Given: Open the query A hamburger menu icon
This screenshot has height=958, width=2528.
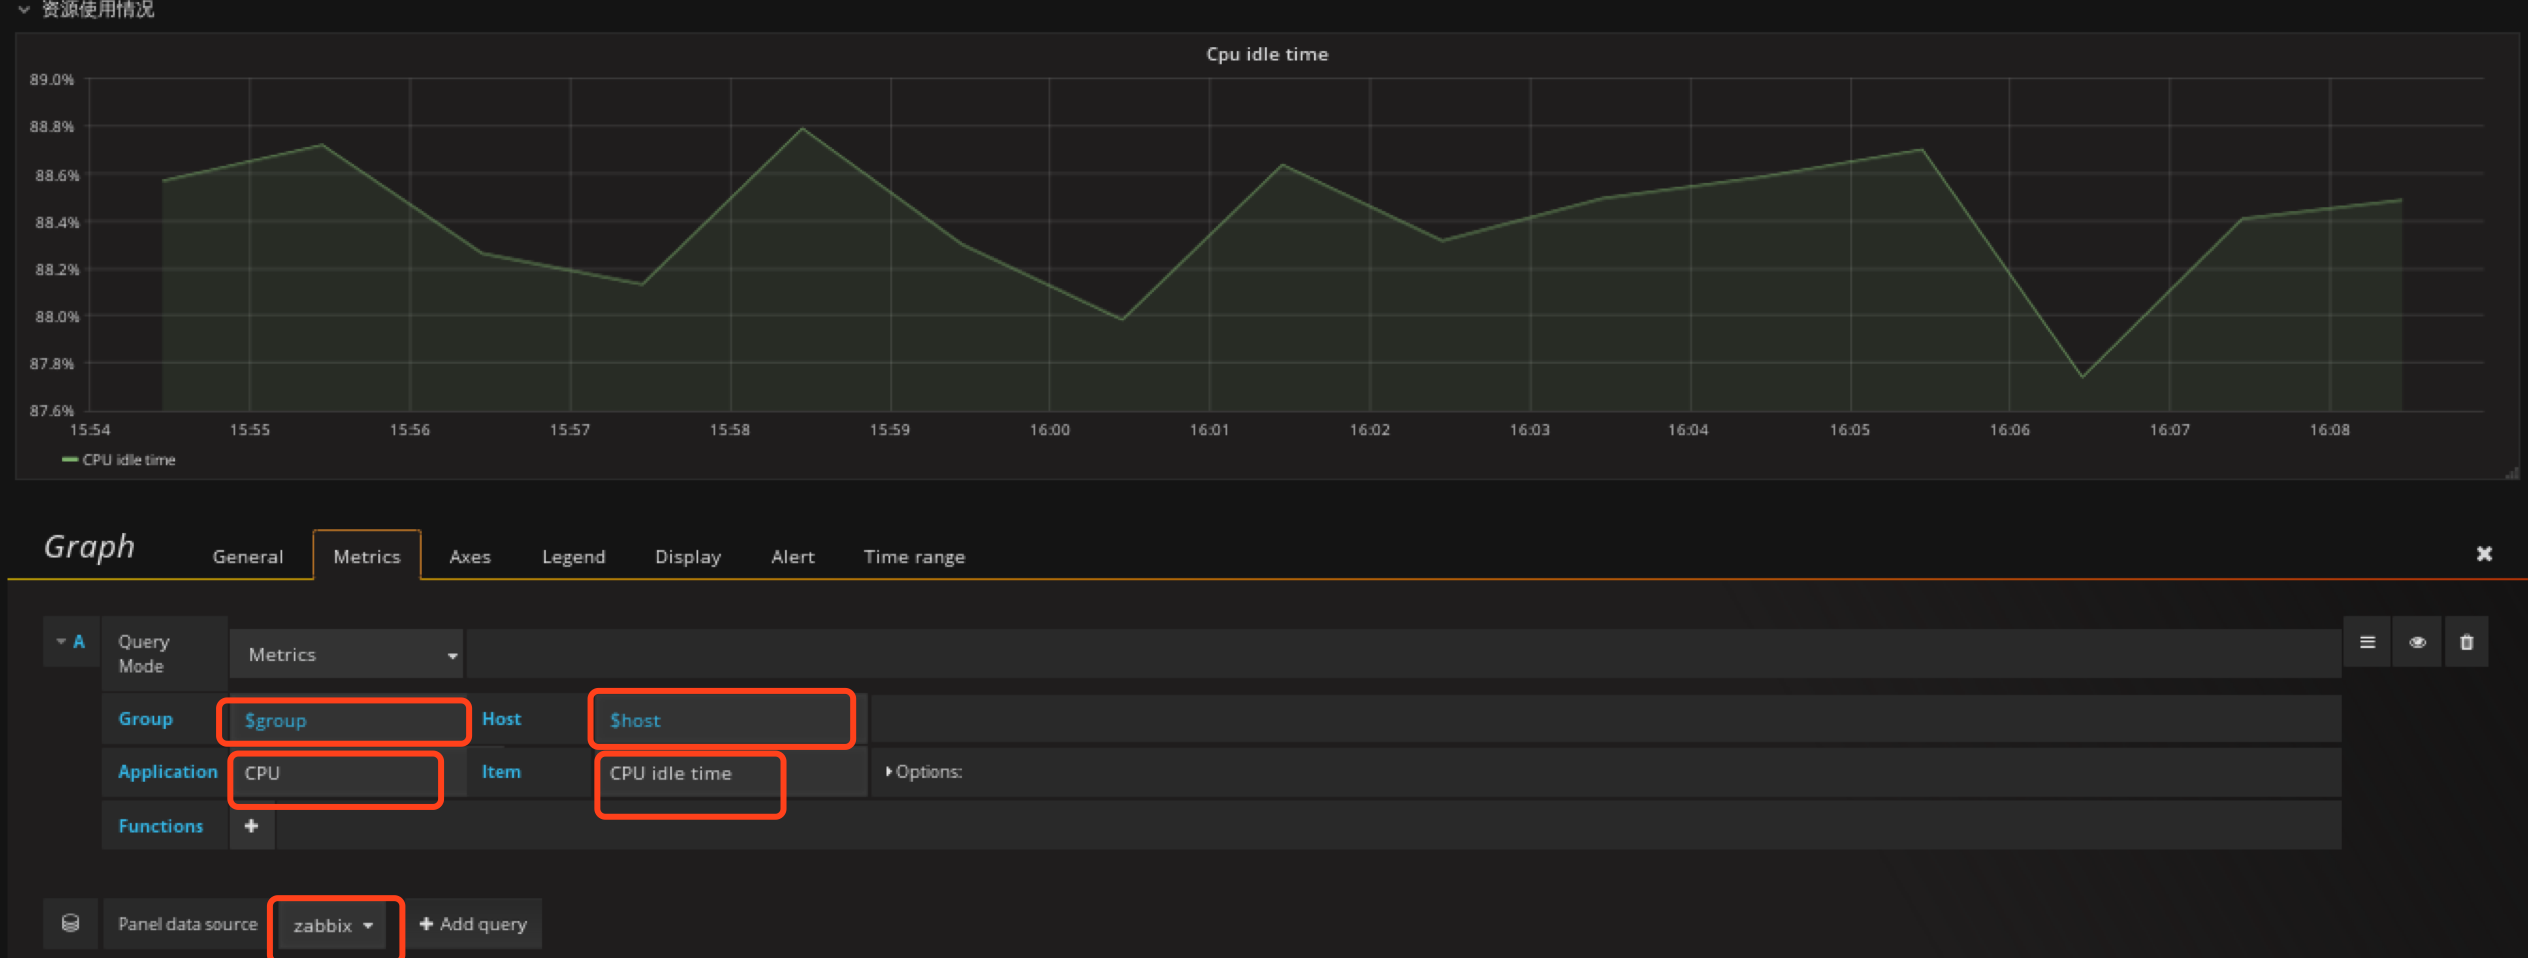Looking at the screenshot, I should (2366, 642).
